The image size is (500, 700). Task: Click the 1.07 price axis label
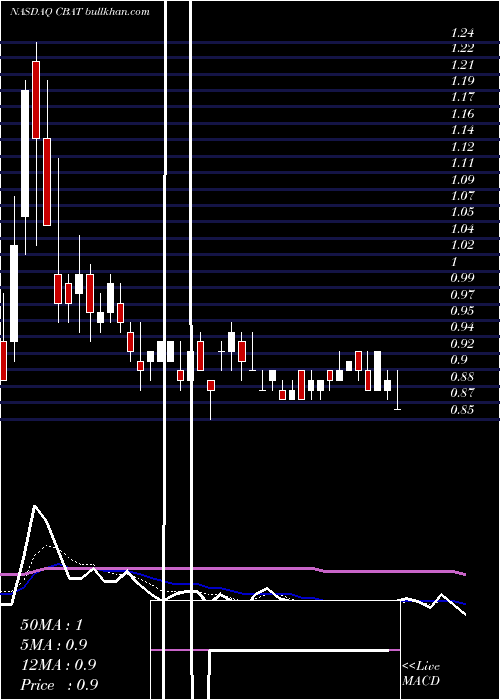pos(462,196)
